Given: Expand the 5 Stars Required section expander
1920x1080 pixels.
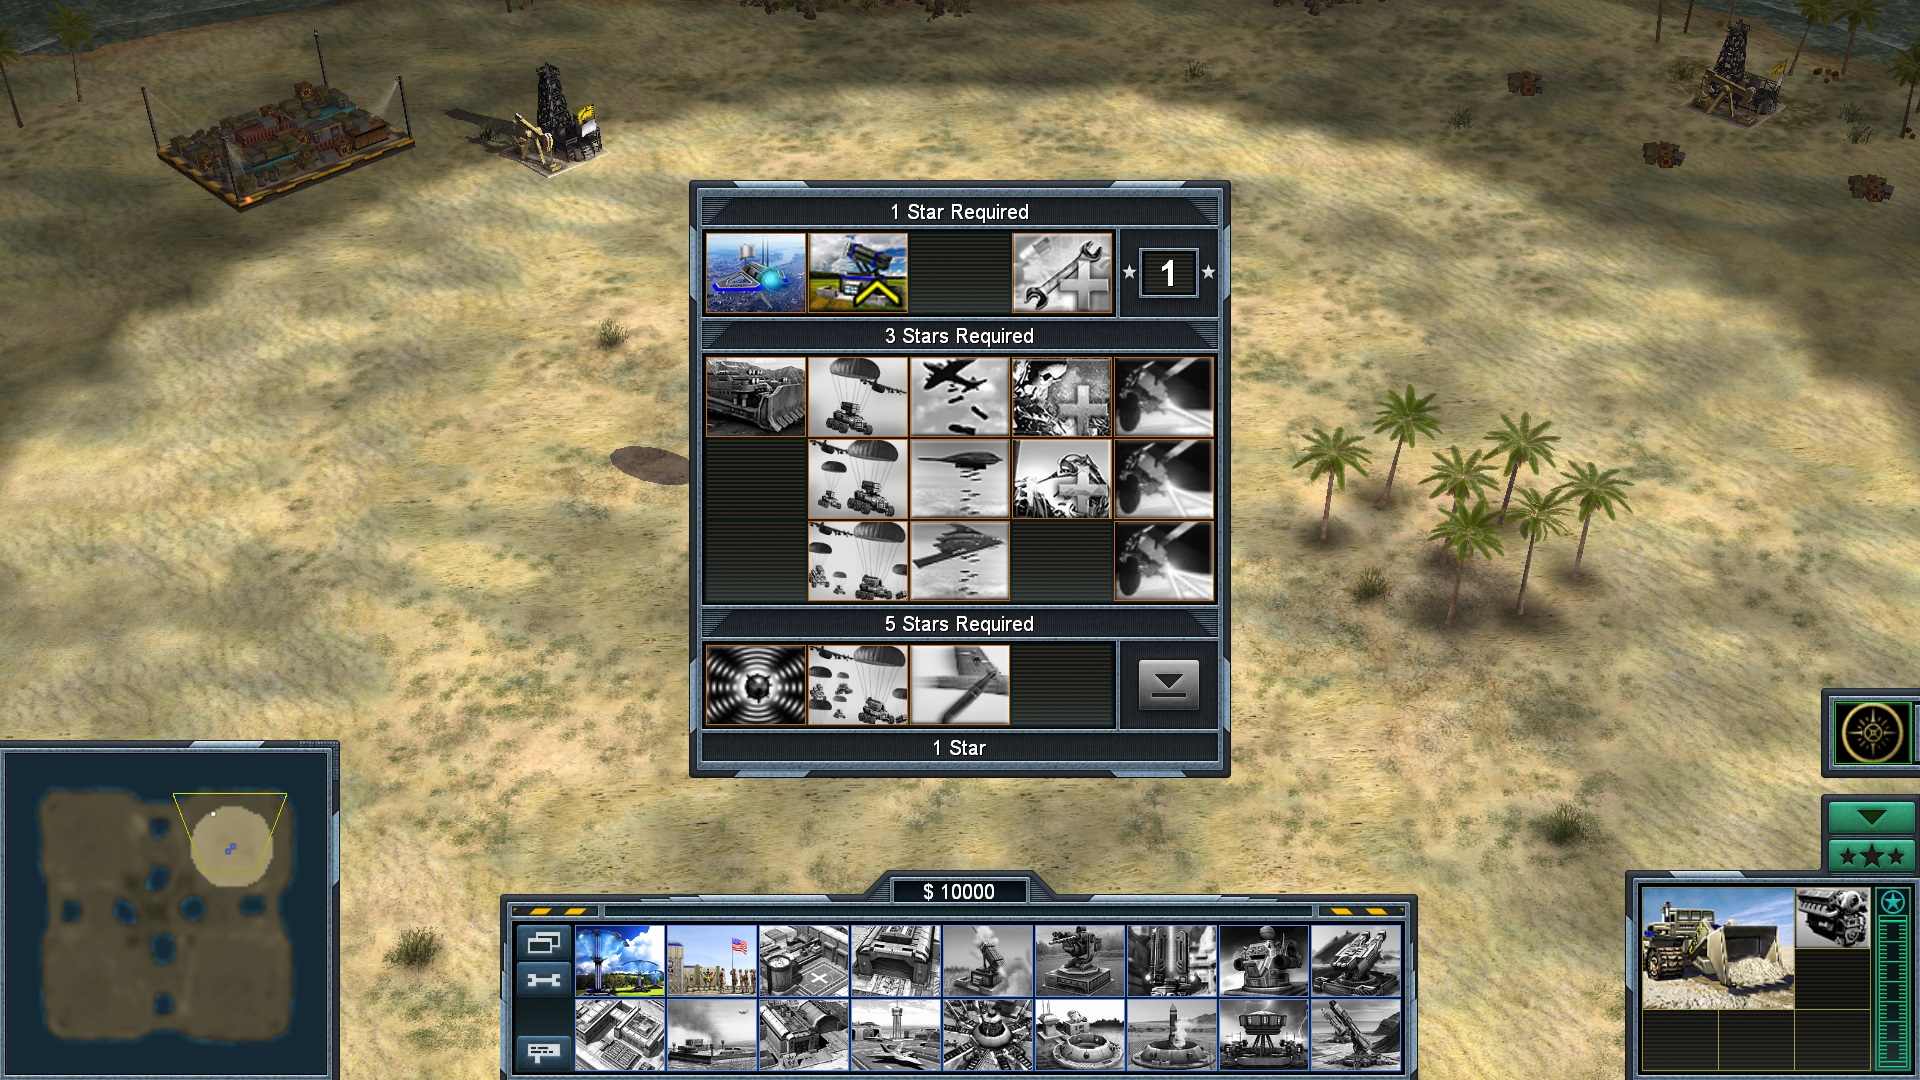Looking at the screenshot, I should (1167, 683).
